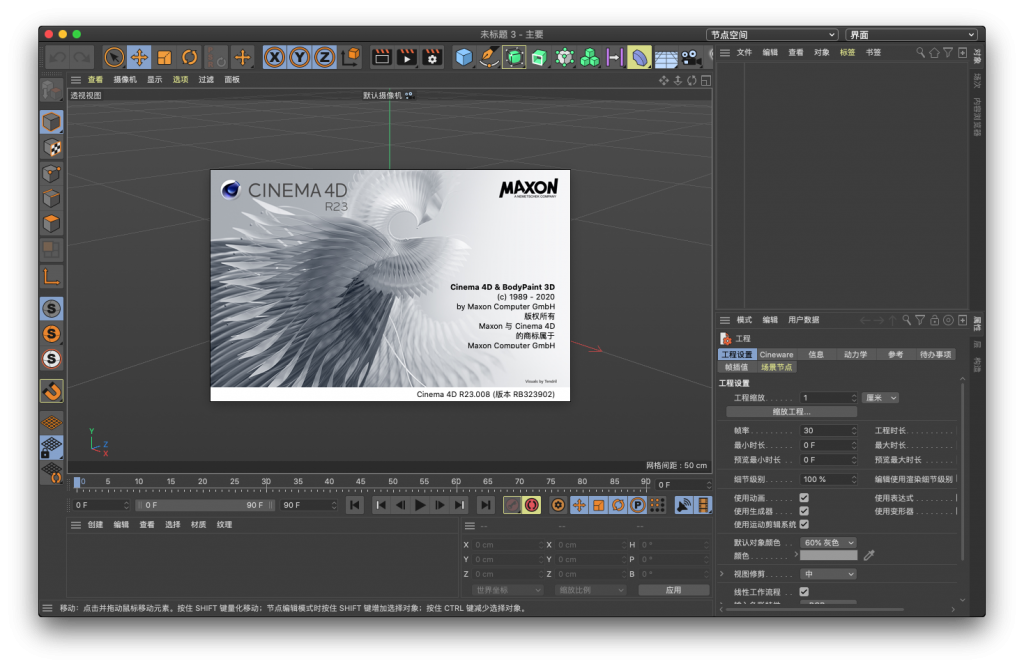The height and width of the screenshot is (668, 1024).
Task: Click the blue bend deformer icon
Action: coord(640,57)
